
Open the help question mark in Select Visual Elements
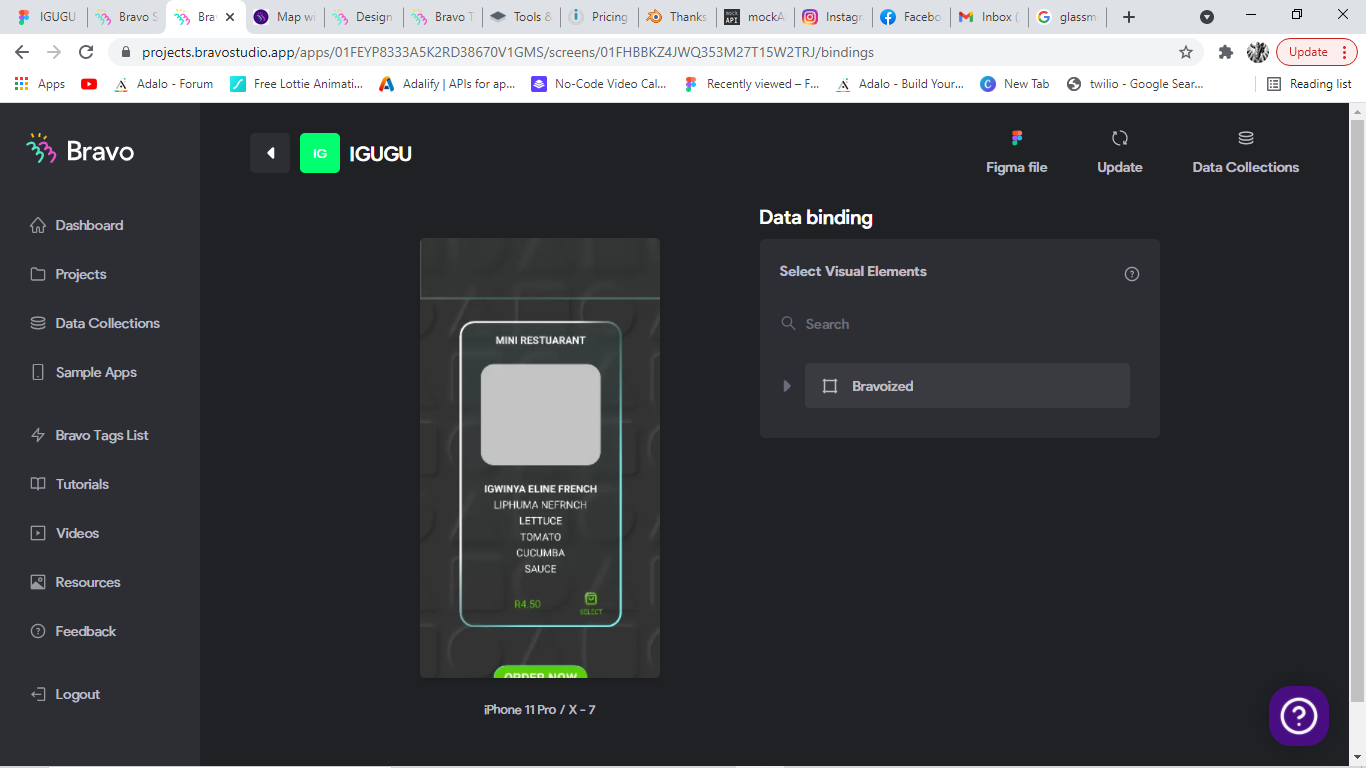1132,274
